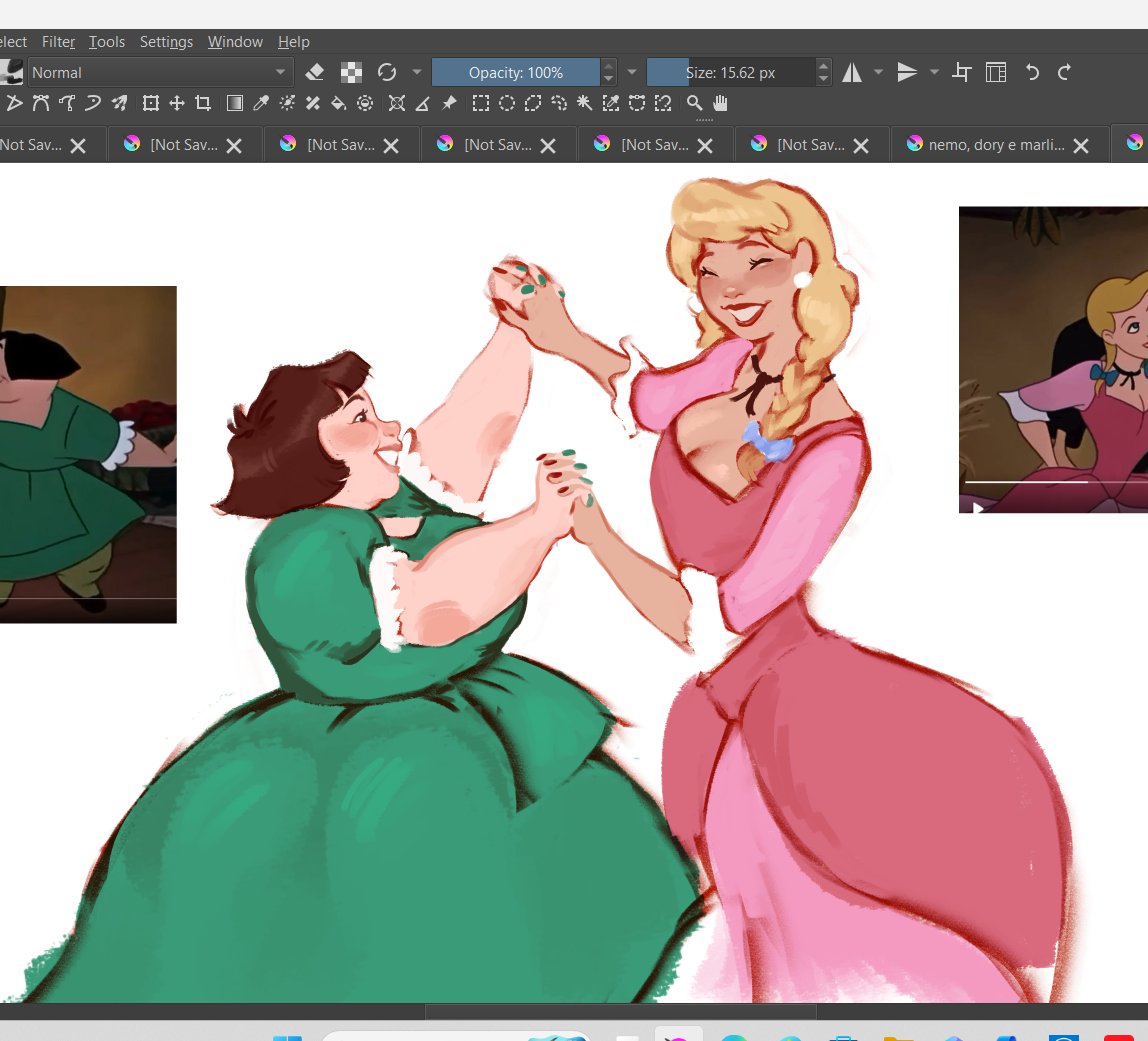Select the Multibrush tool
1148x1041 pixels.
(x=119, y=103)
